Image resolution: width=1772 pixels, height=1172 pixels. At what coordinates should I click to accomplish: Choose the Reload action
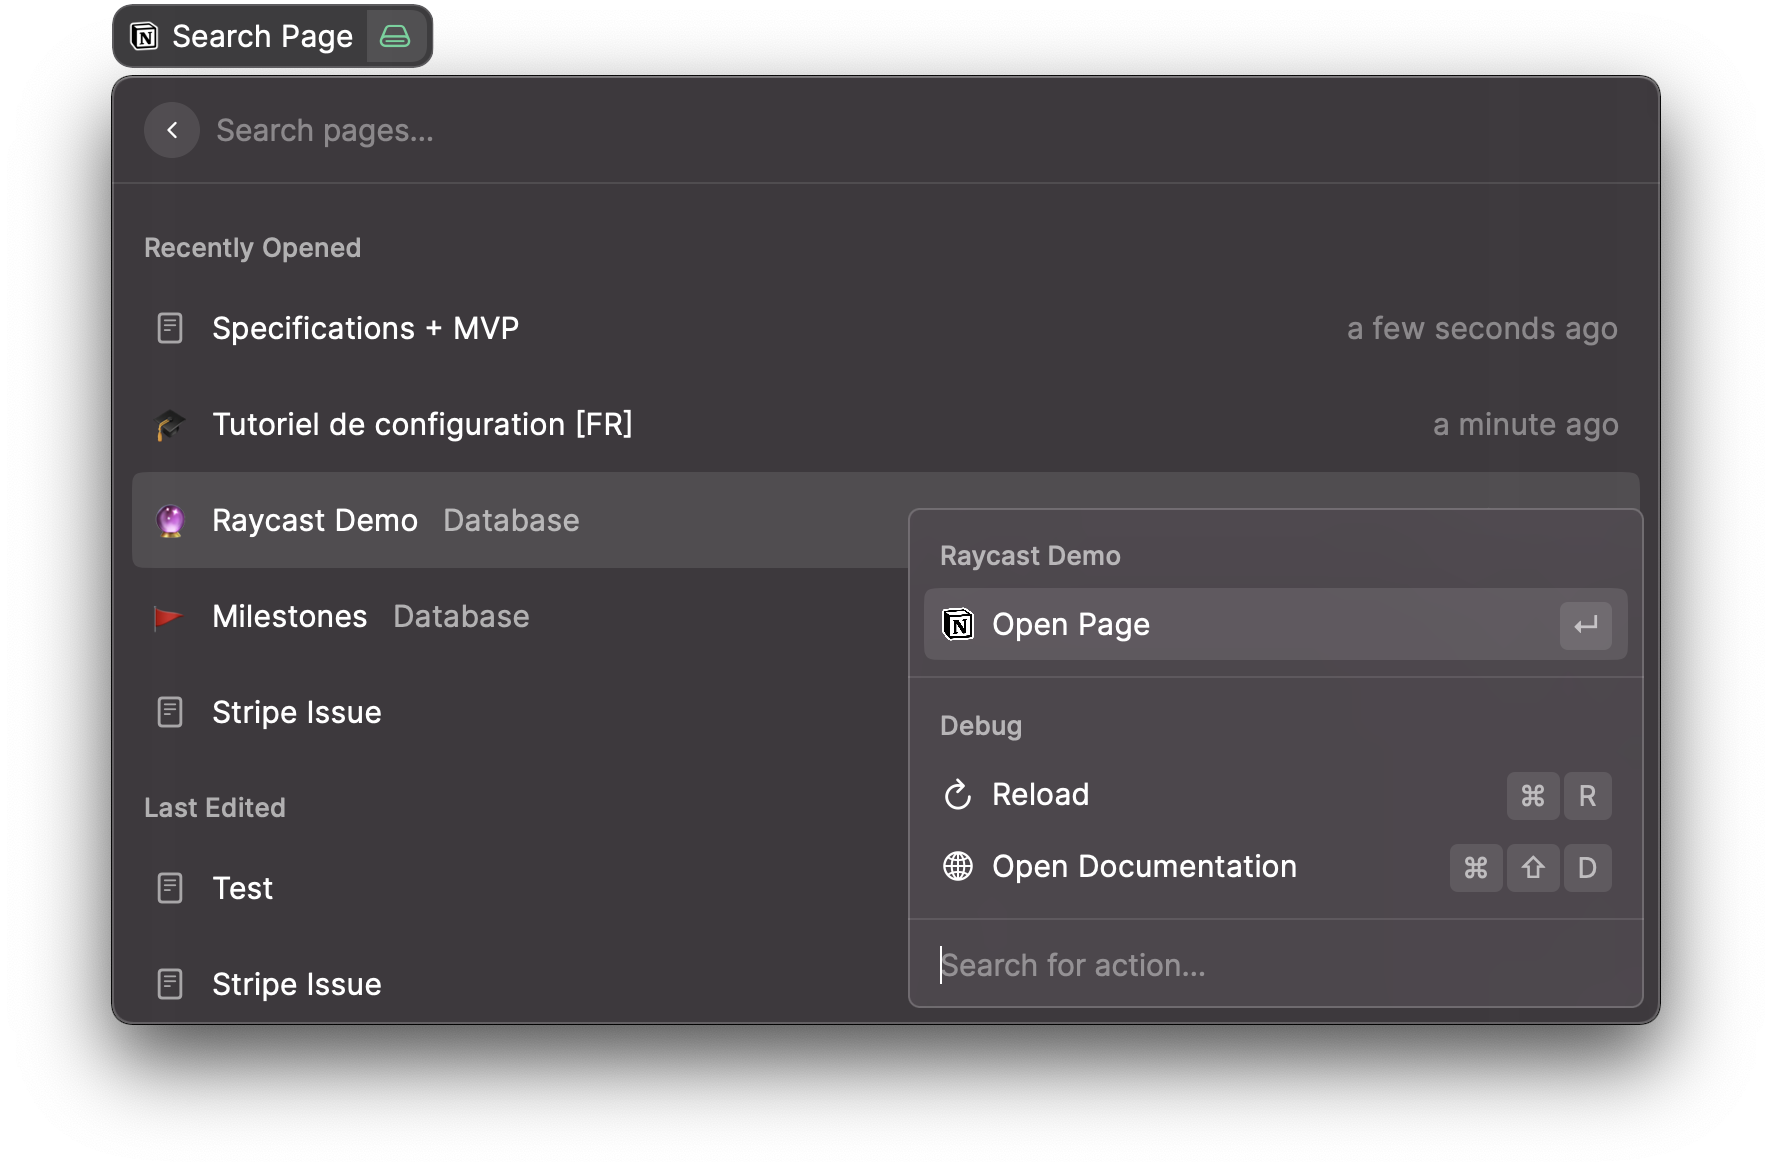pyautogui.click(x=1275, y=795)
